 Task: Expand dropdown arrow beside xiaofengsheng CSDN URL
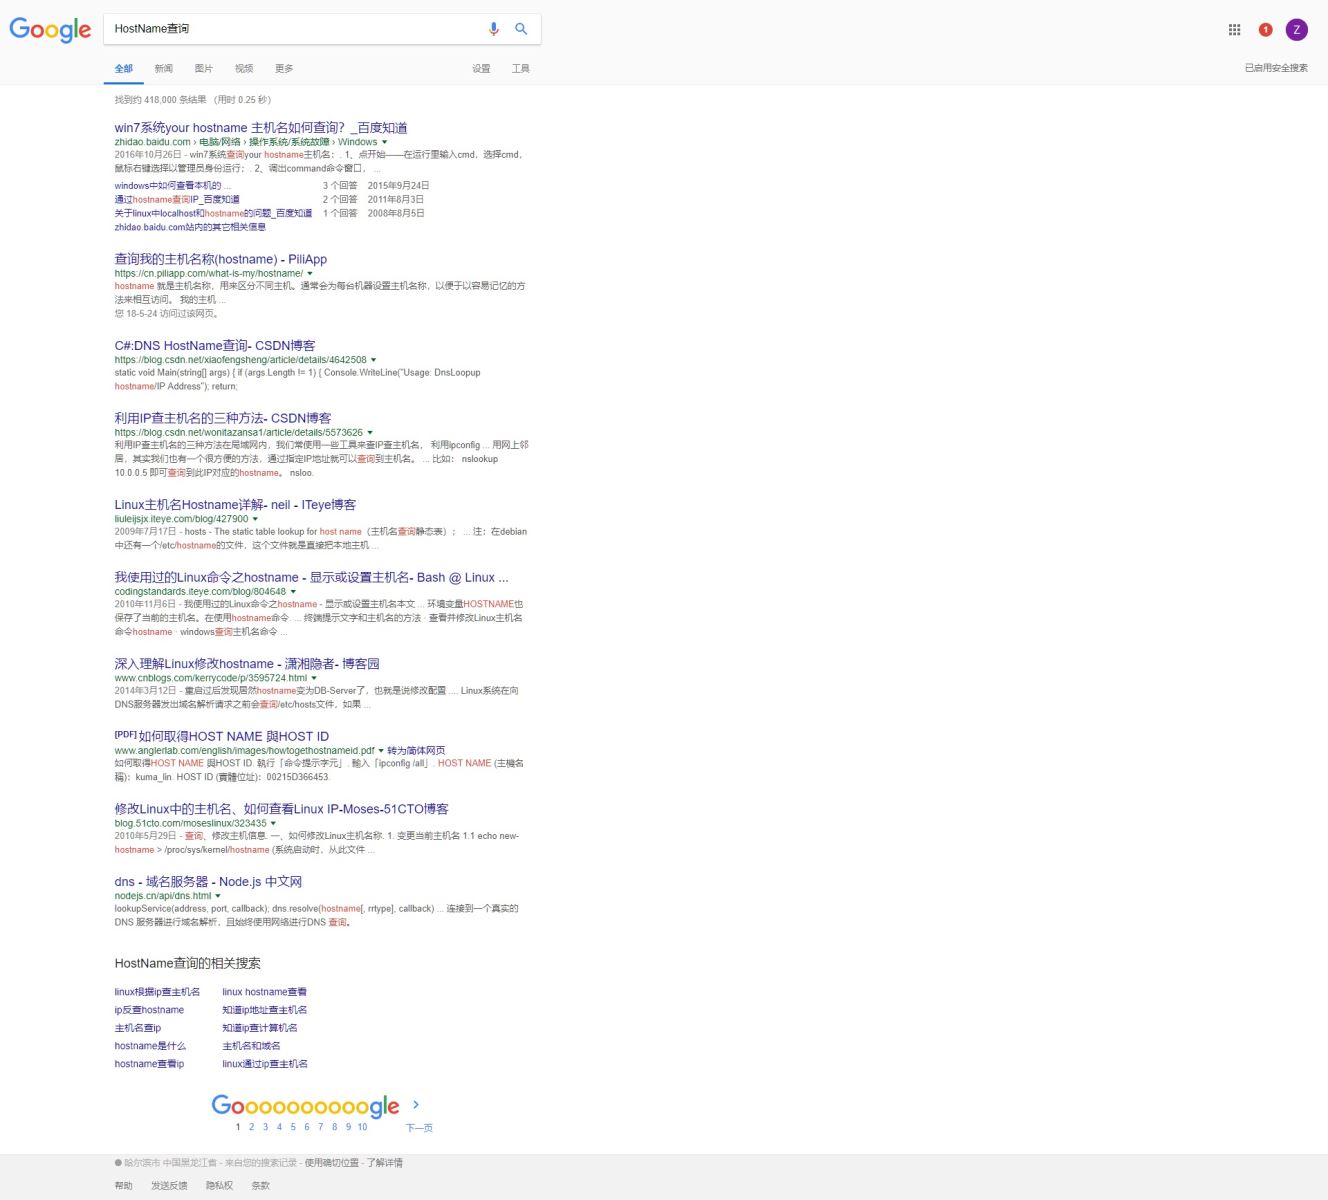[374, 360]
